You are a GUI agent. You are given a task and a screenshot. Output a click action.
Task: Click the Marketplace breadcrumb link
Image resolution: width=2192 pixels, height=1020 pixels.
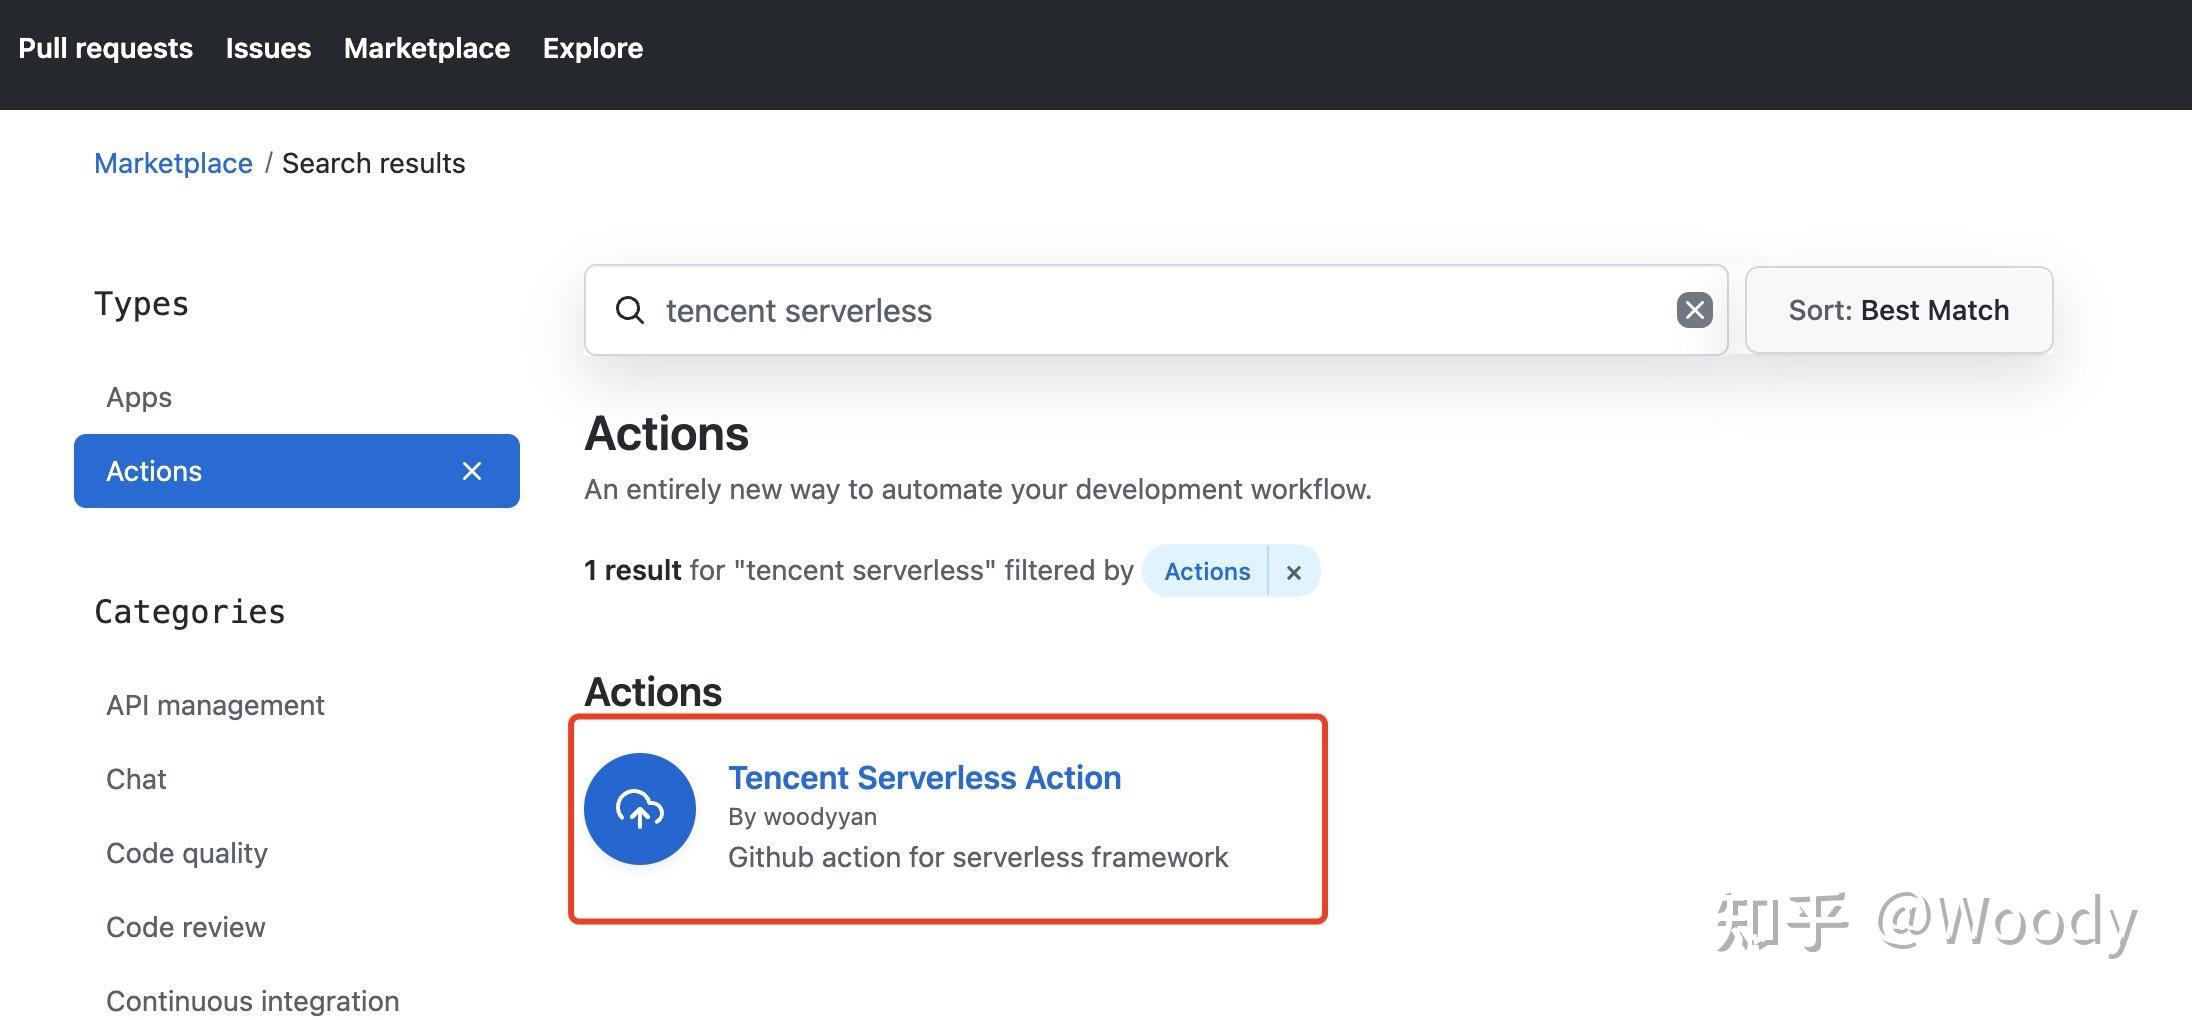click(173, 162)
